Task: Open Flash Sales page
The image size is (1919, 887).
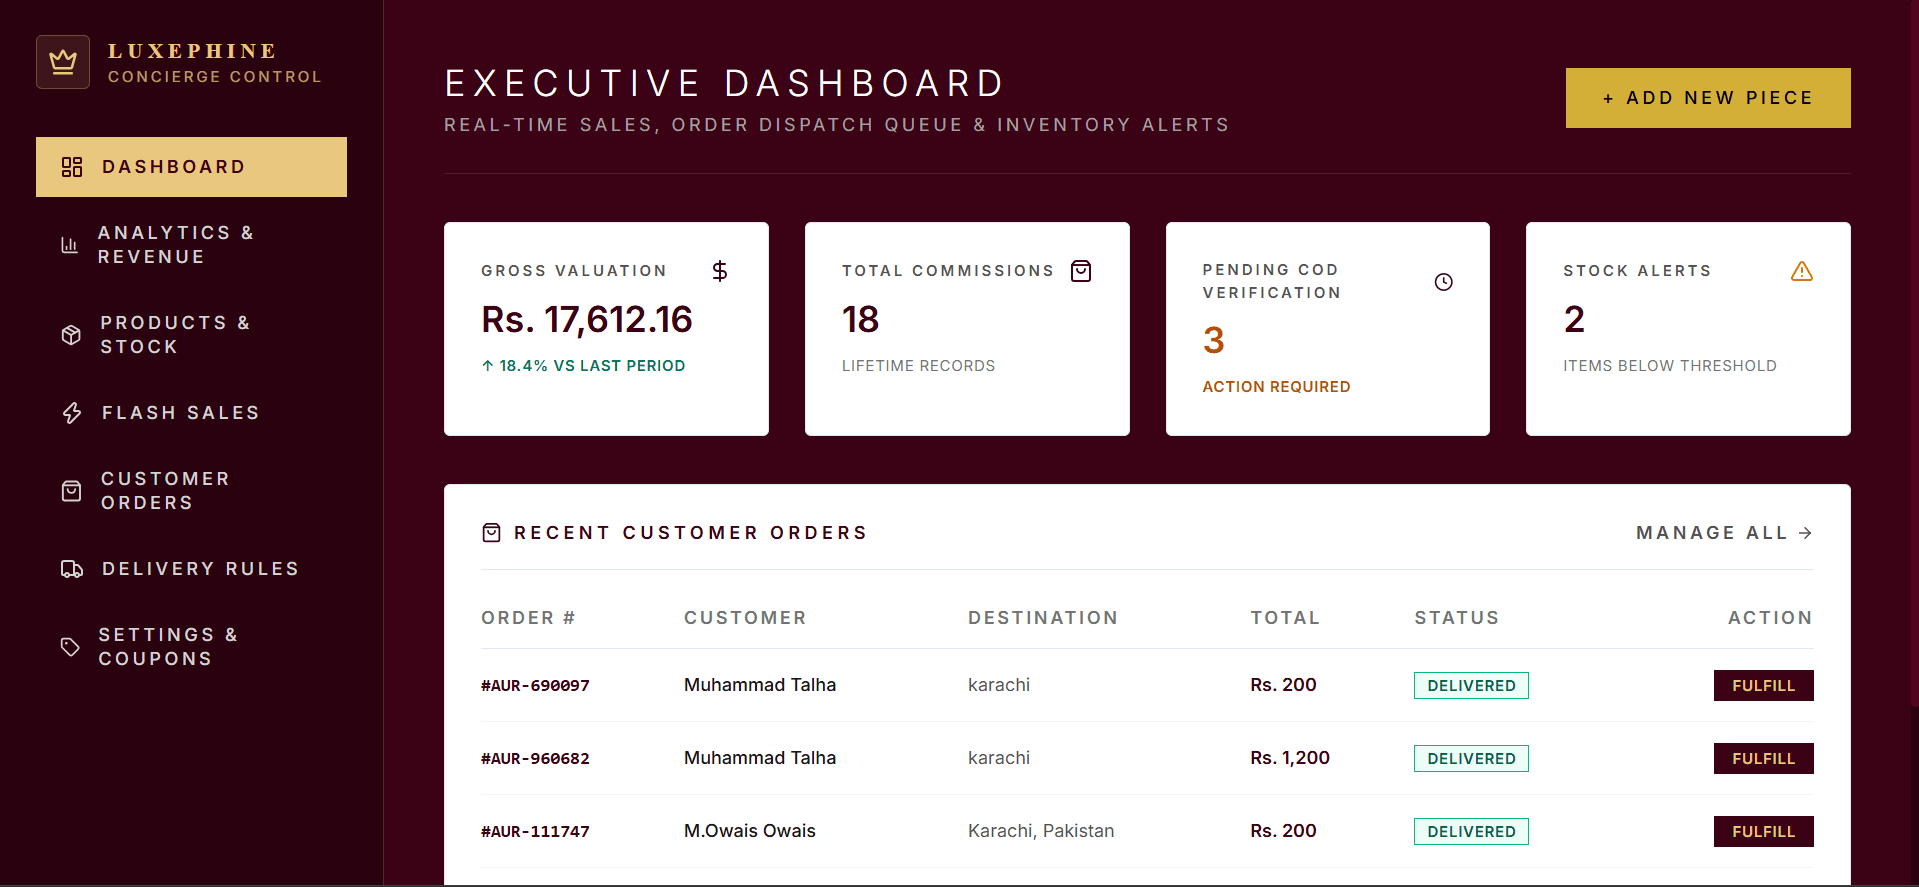Action: click(191, 413)
